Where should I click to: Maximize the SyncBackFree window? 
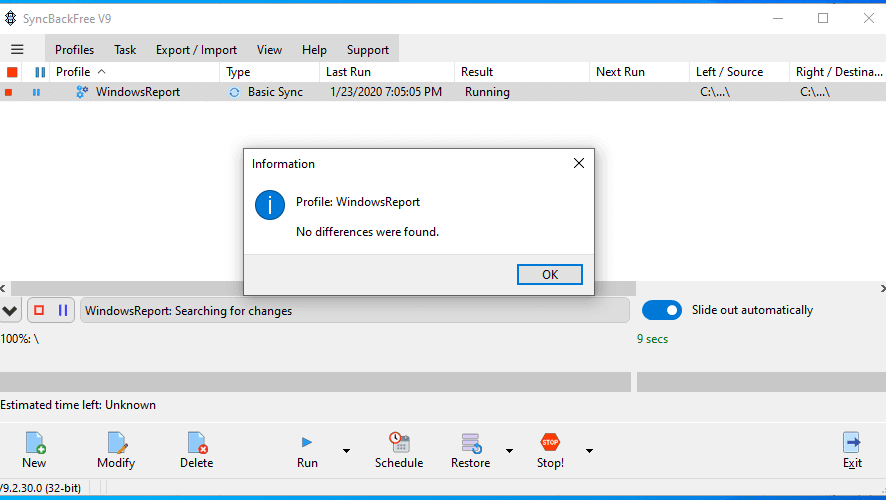823,18
